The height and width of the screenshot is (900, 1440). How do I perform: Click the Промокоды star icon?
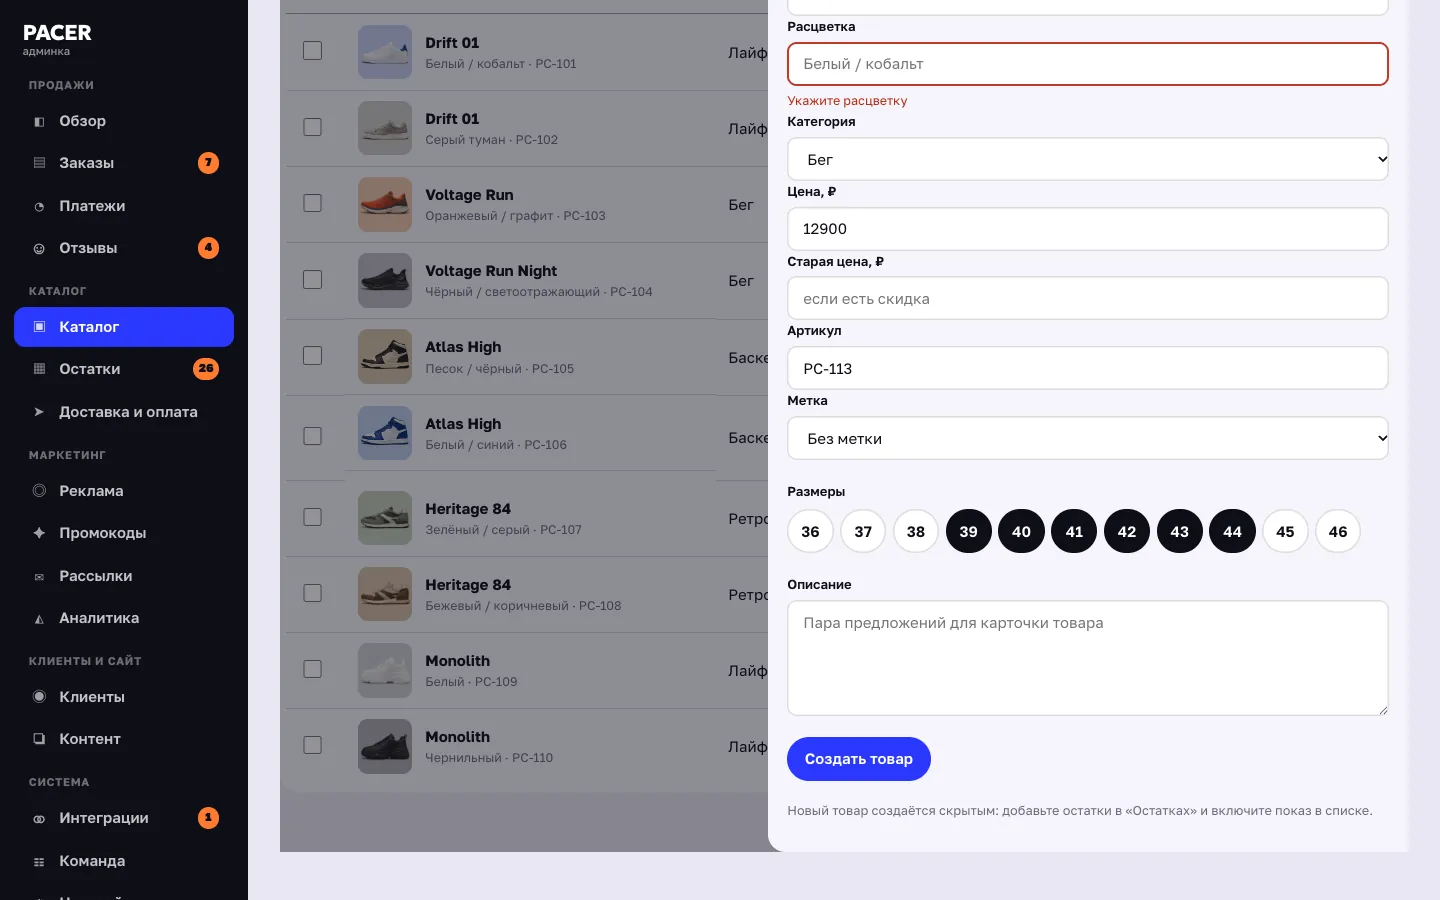pyautogui.click(x=39, y=533)
